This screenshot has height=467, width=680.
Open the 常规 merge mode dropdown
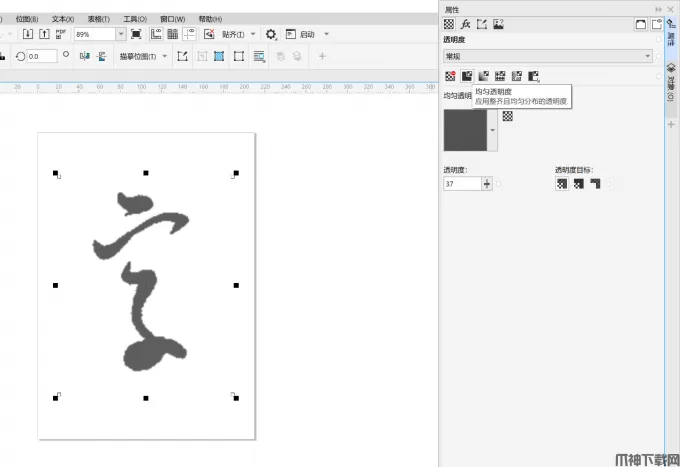548,56
